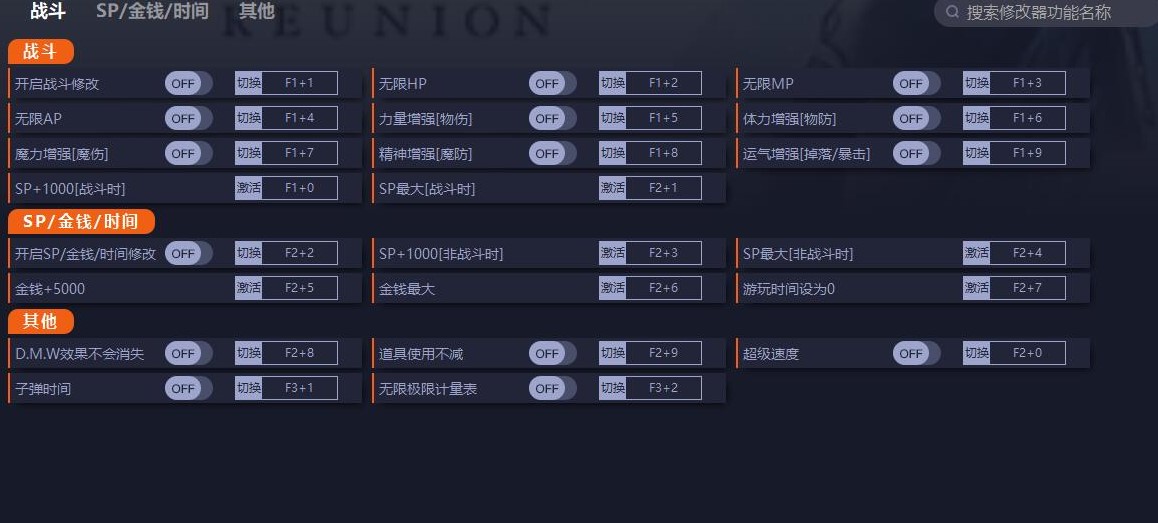Open the 其他 tab

[x=256, y=12]
